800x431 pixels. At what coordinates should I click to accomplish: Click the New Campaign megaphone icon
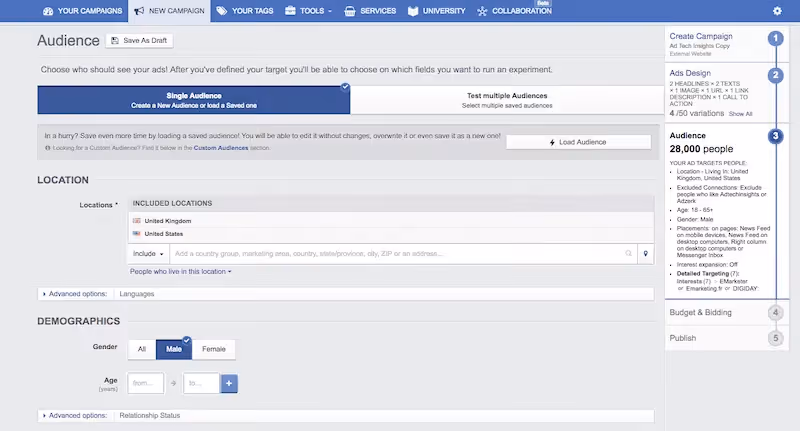pyautogui.click(x=139, y=11)
